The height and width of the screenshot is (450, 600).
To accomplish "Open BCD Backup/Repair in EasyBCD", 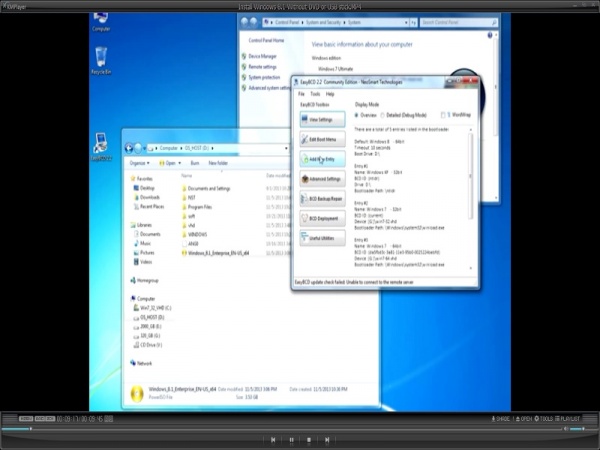I will (322, 199).
